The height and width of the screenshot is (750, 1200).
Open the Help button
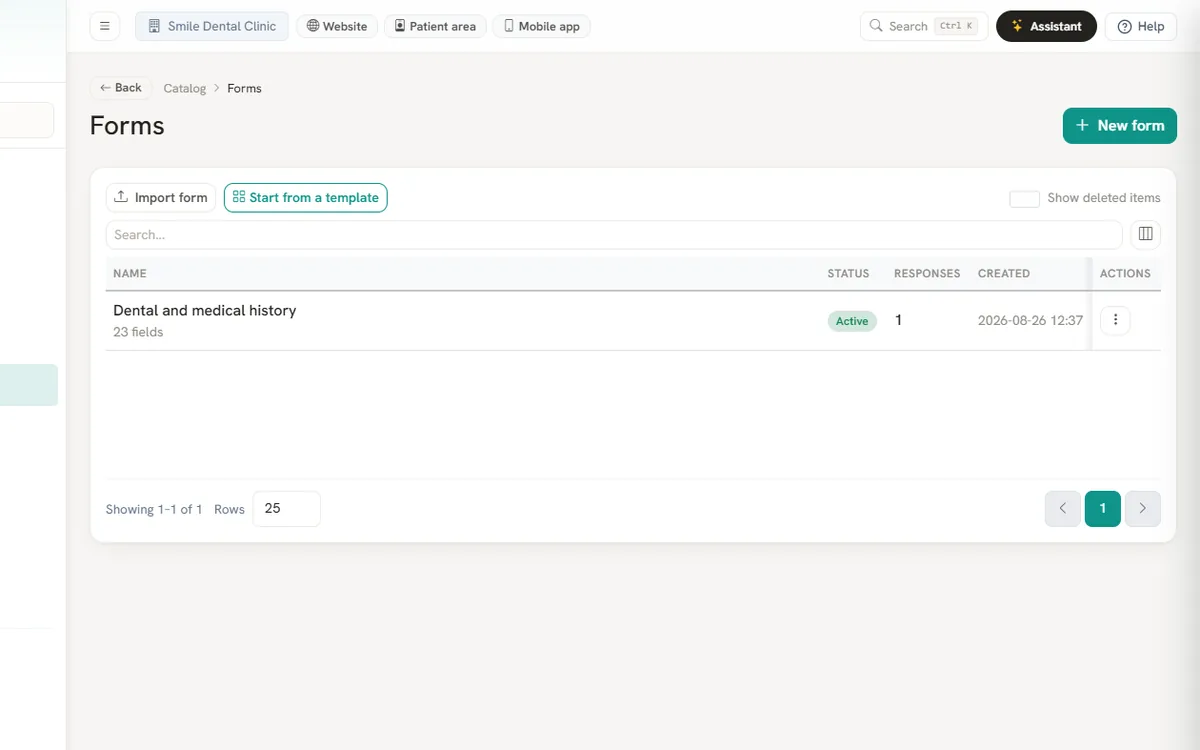1141,26
